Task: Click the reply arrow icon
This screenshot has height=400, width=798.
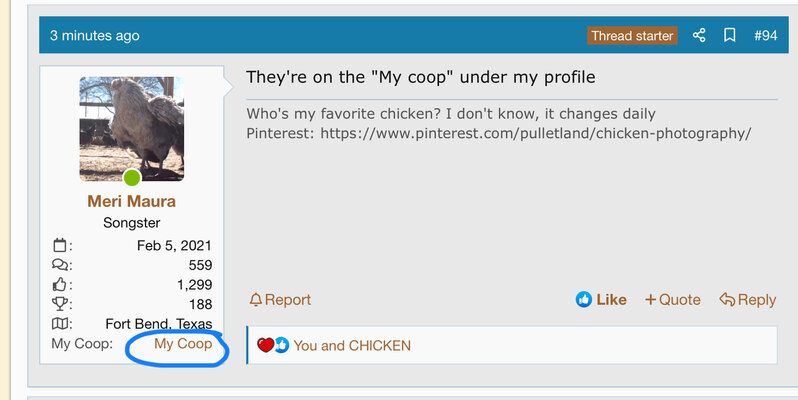Action: click(727, 300)
